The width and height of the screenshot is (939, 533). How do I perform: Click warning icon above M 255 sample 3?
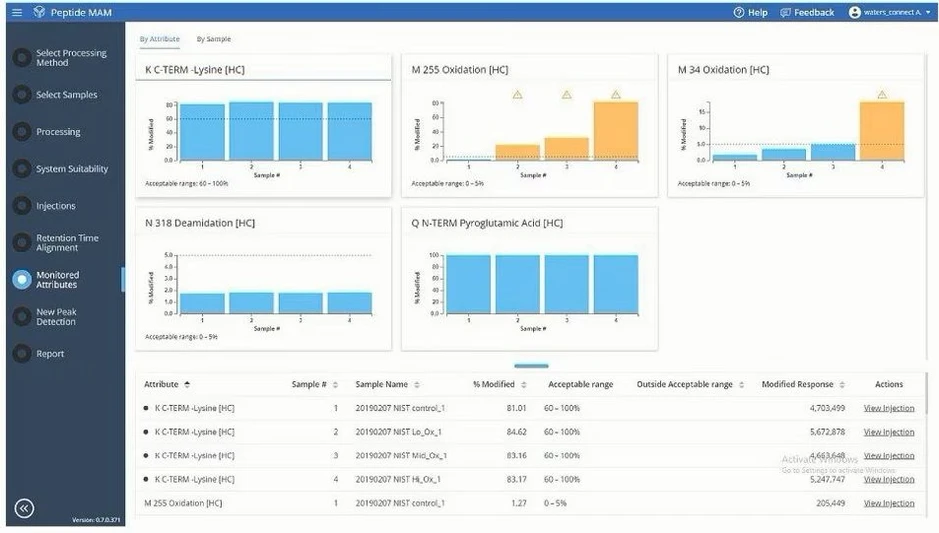pos(567,95)
